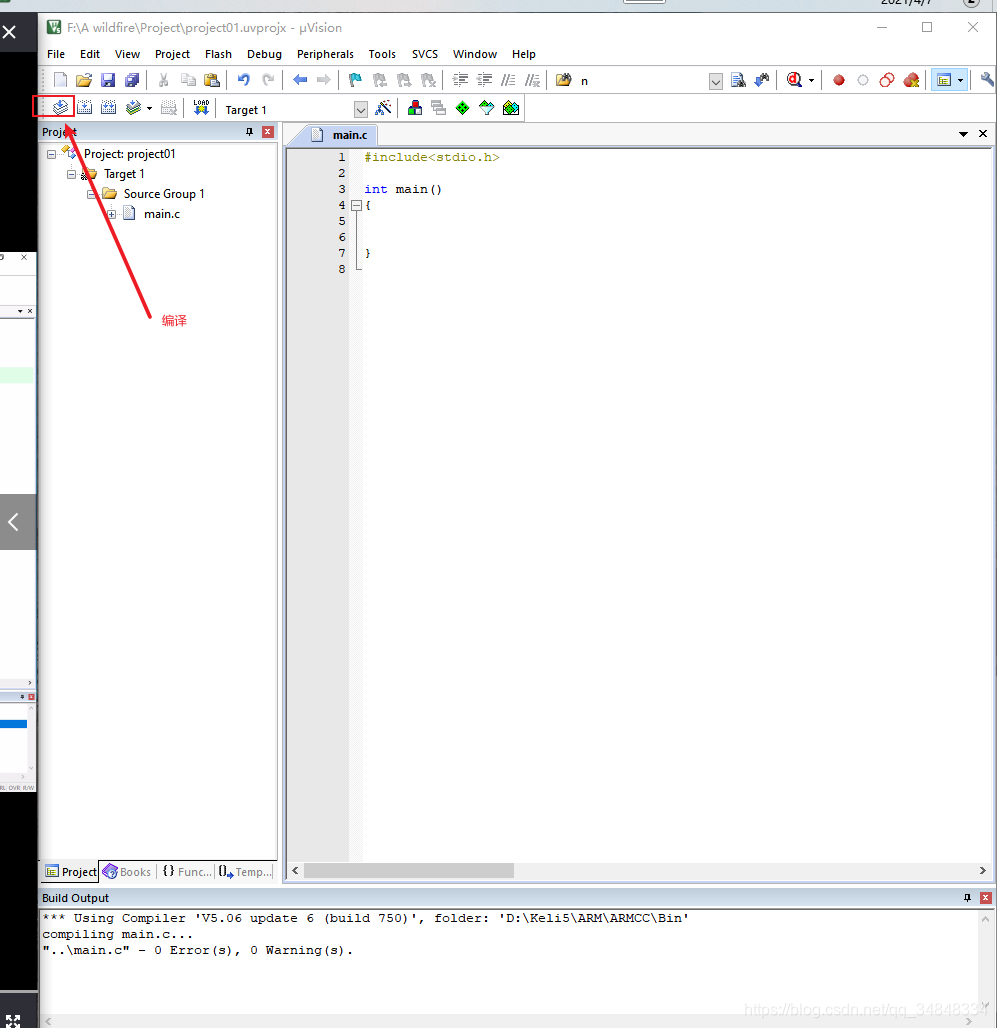Click the Save All icon
This screenshot has width=997, height=1028.
click(132, 80)
